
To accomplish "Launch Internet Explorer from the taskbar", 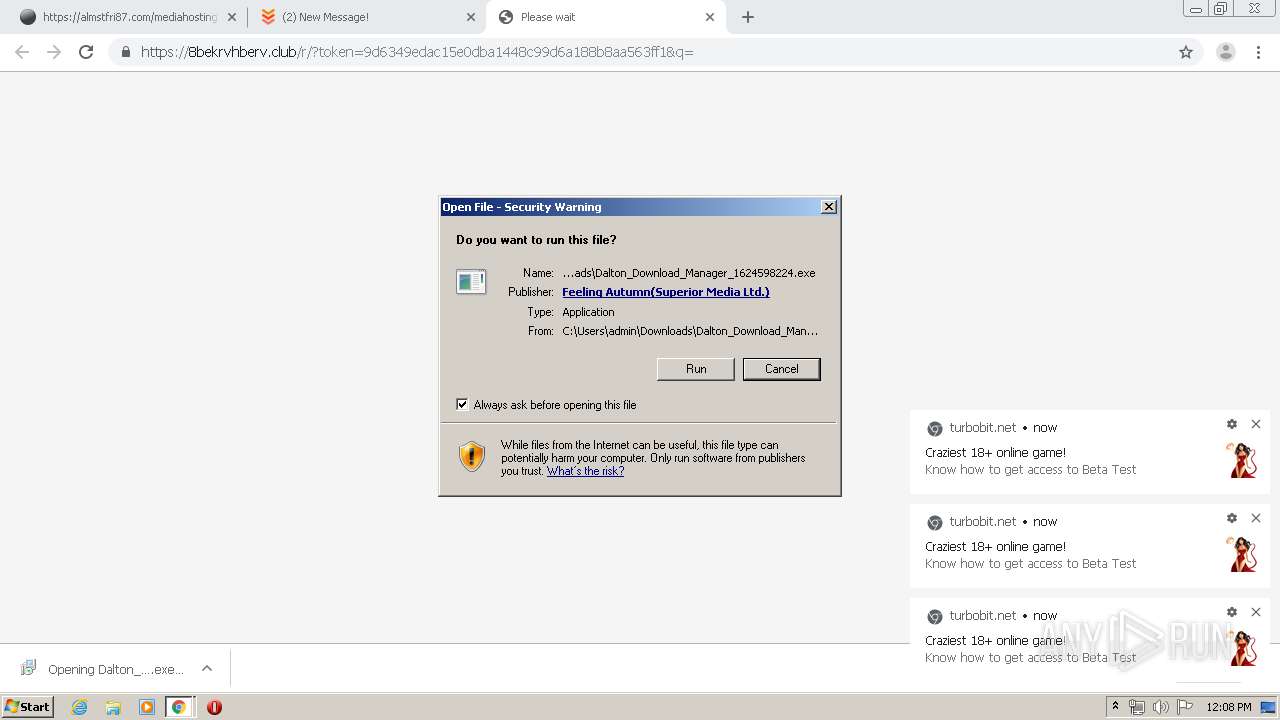I will pos(80,707).
